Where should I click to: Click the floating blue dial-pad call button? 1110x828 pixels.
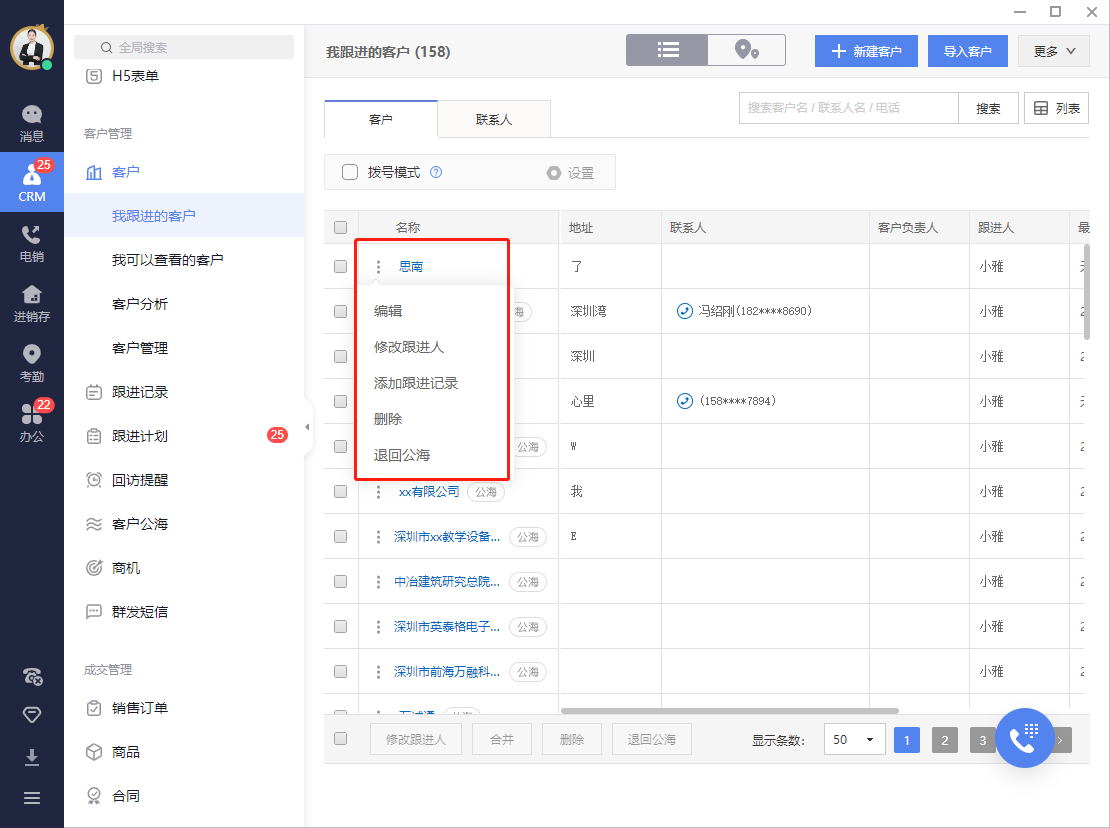click(1024, 739)
